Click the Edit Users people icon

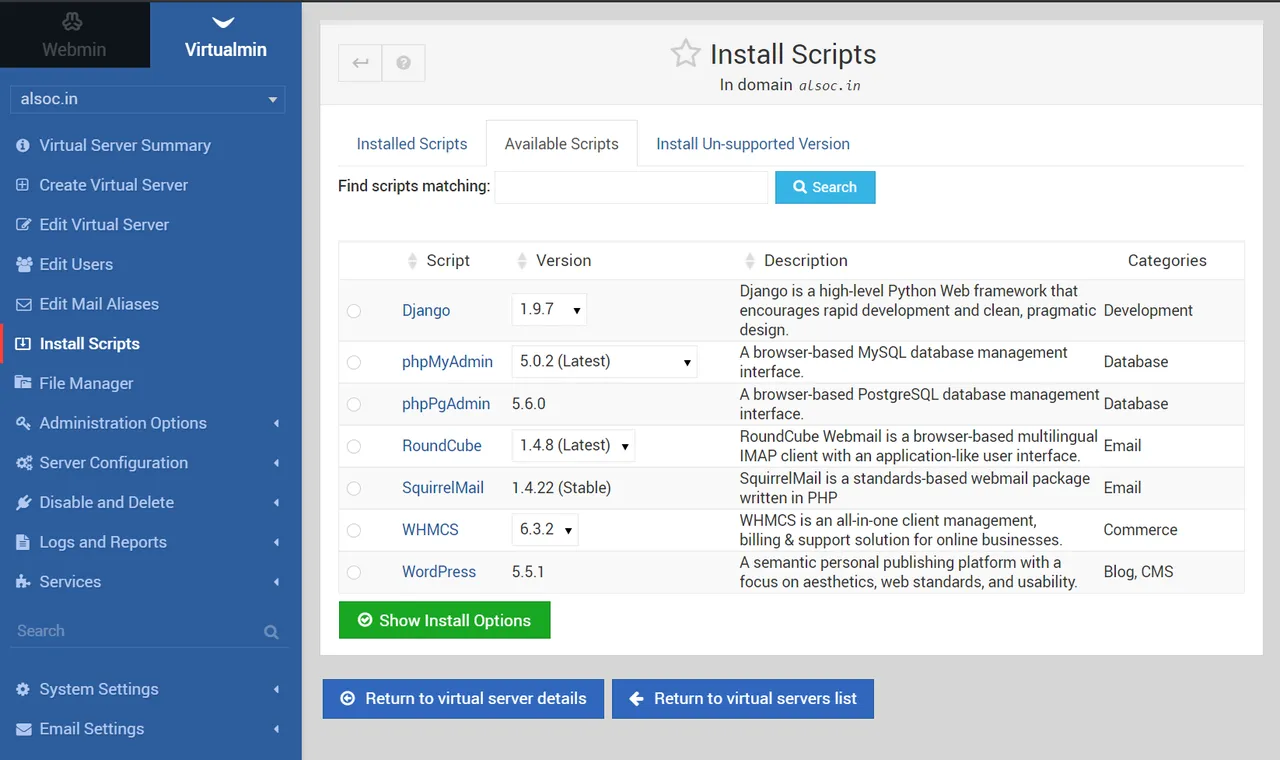point(23,264)
